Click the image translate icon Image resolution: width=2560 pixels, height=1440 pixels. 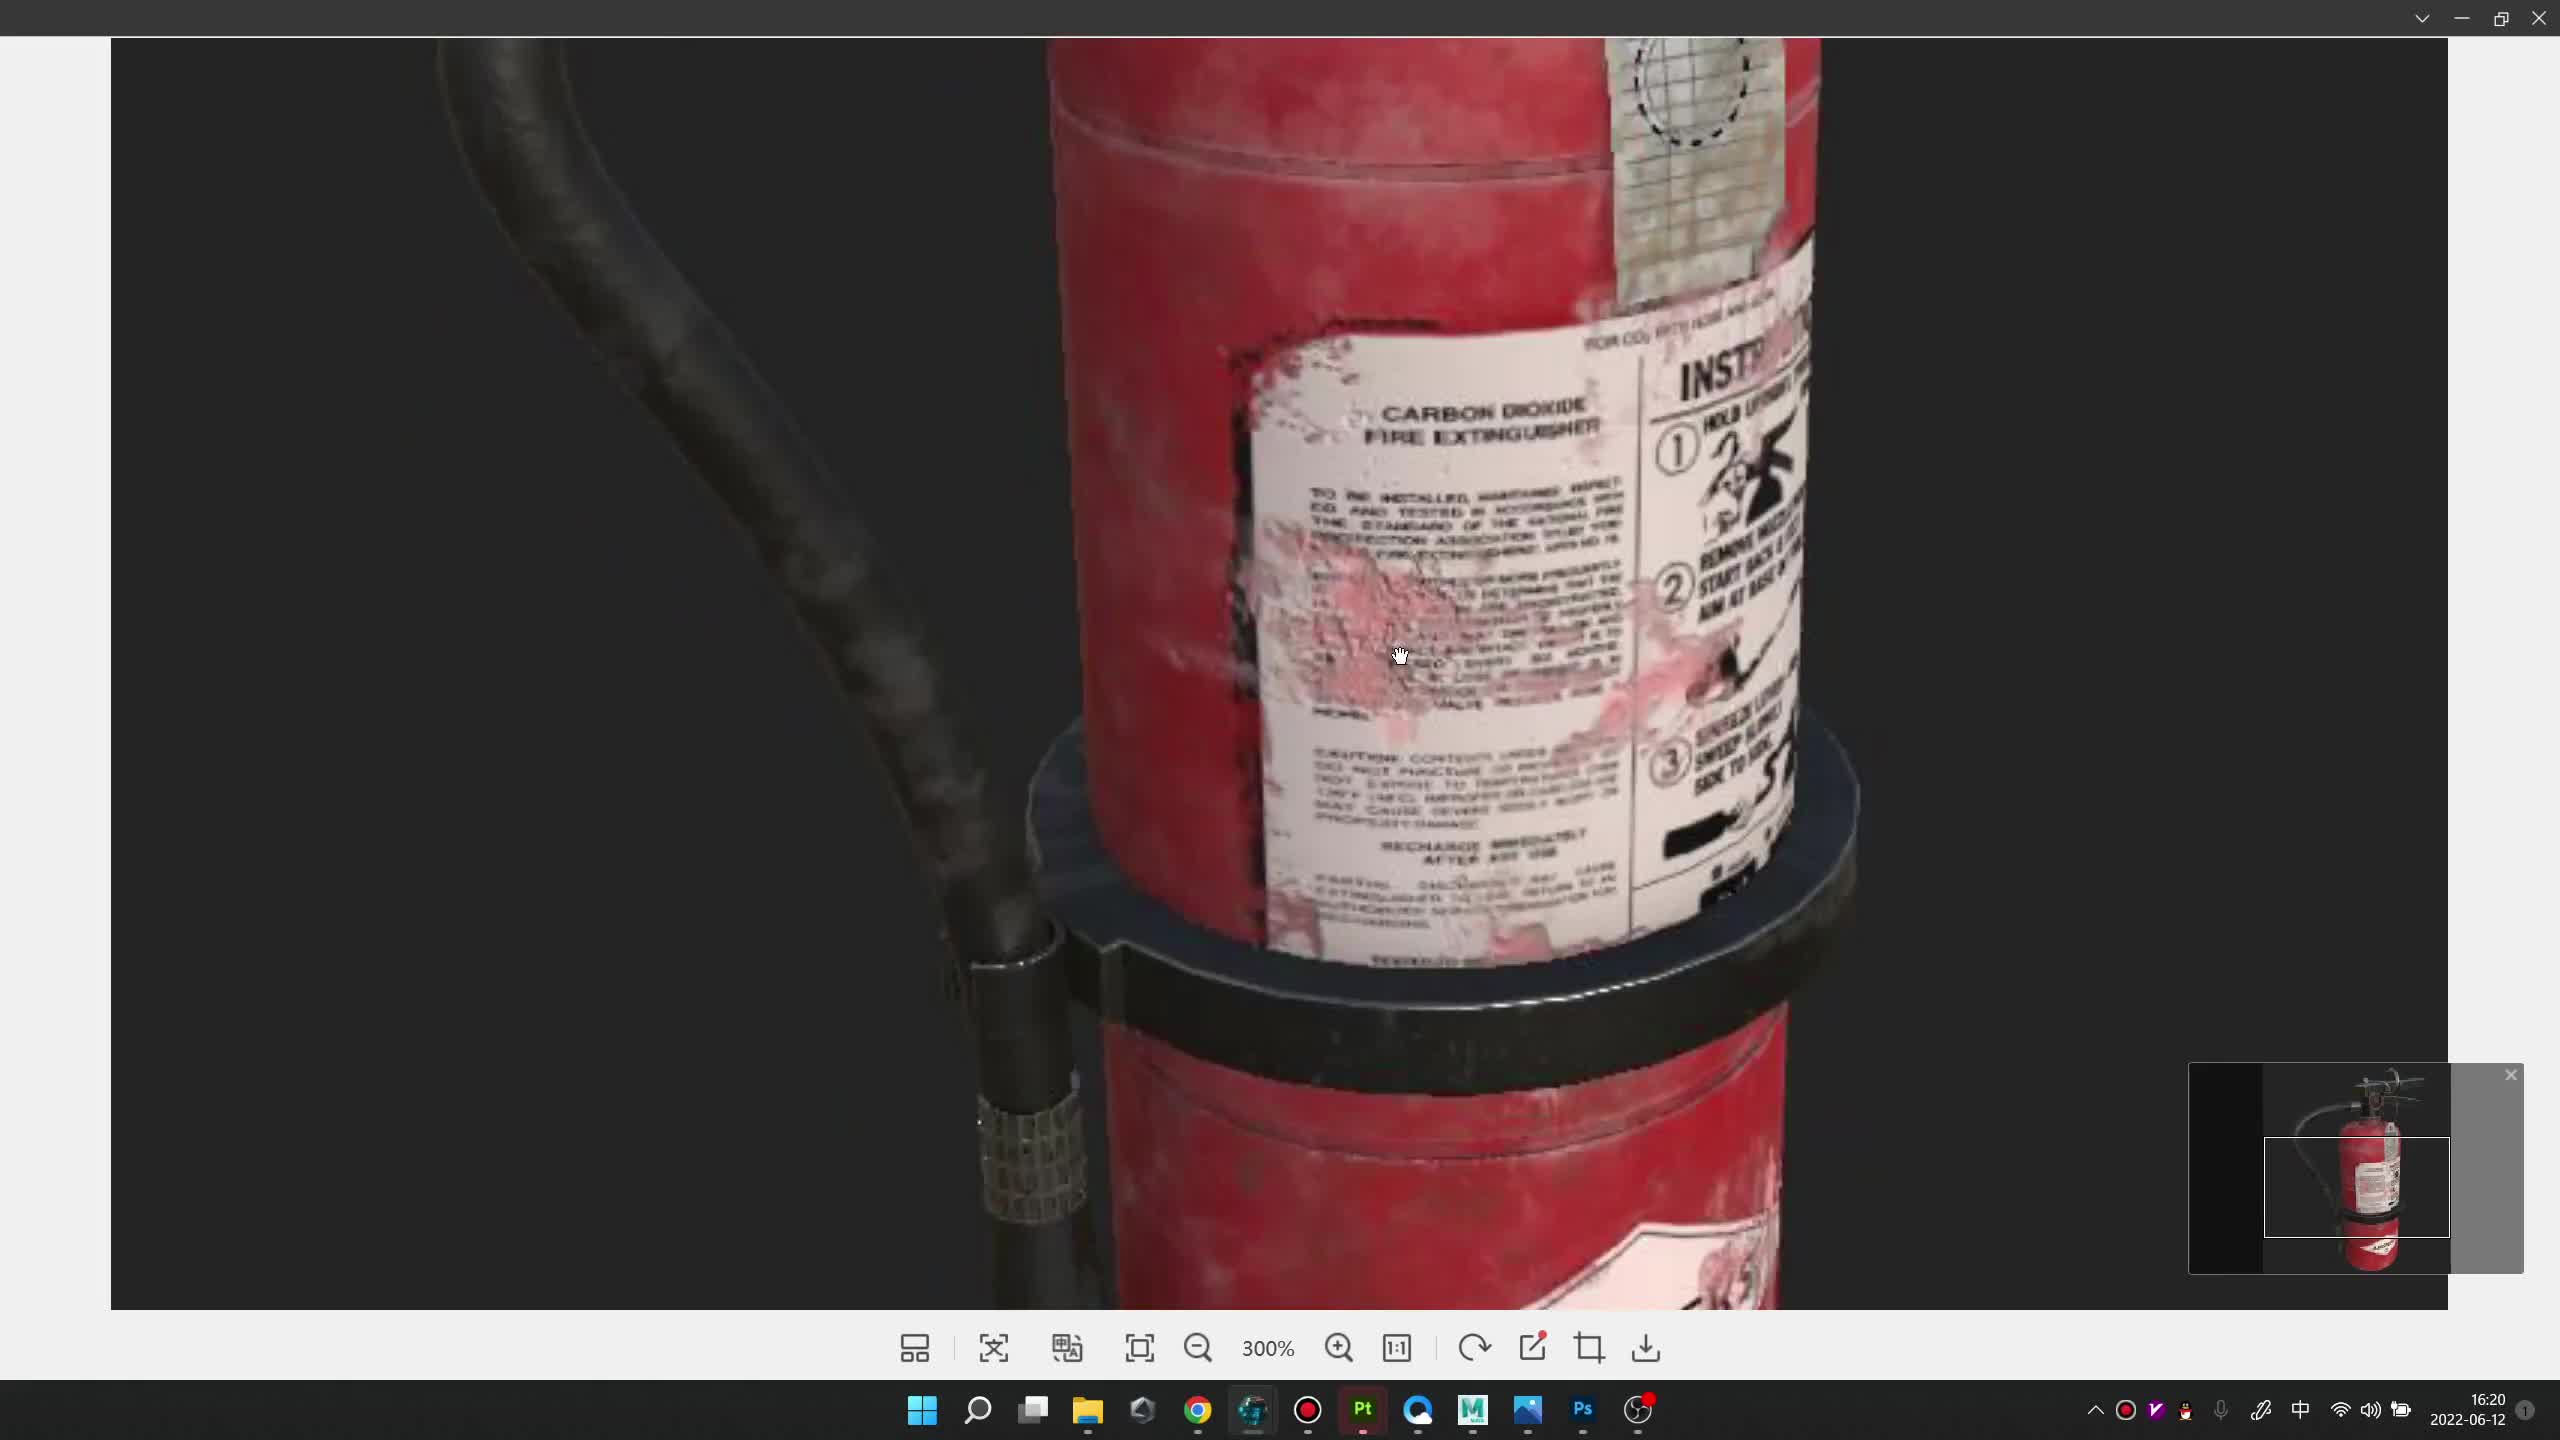coord(1067,1348)
